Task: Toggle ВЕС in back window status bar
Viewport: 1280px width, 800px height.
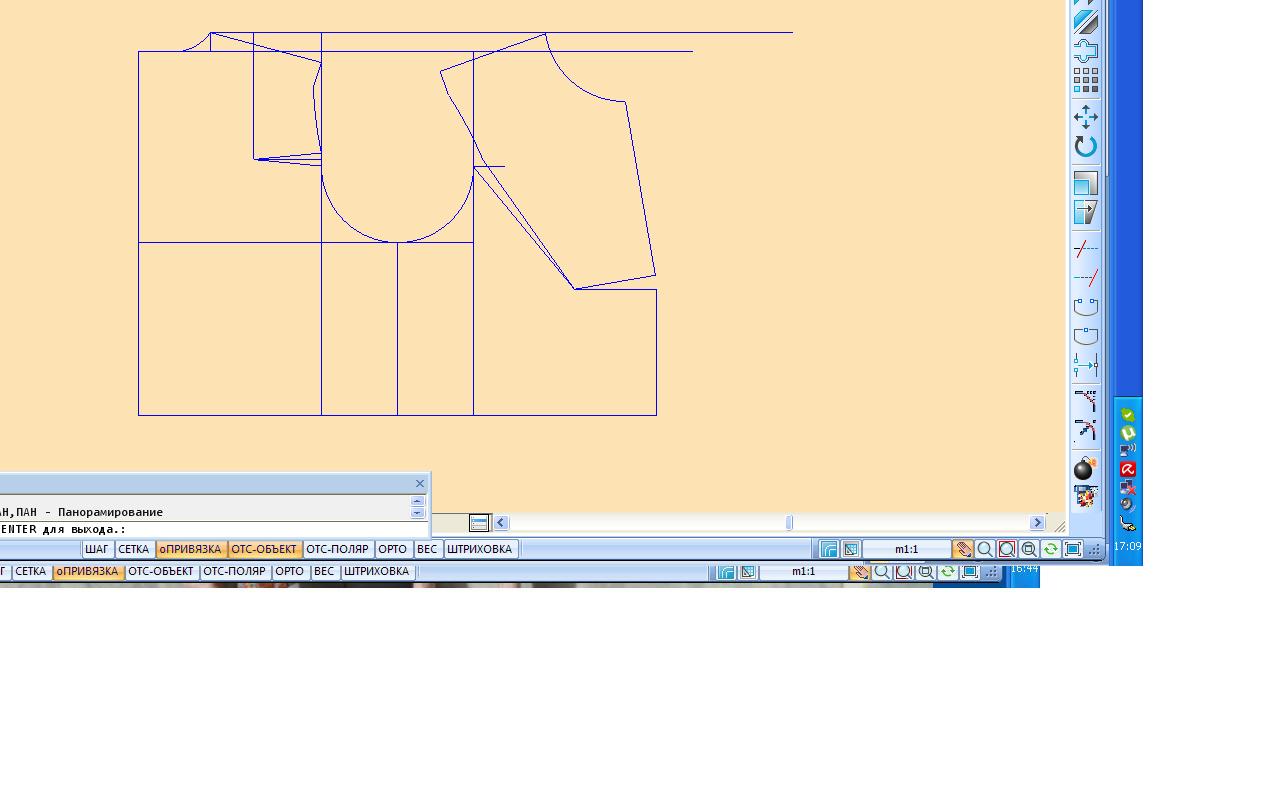Action: click(x=324, y=572)
